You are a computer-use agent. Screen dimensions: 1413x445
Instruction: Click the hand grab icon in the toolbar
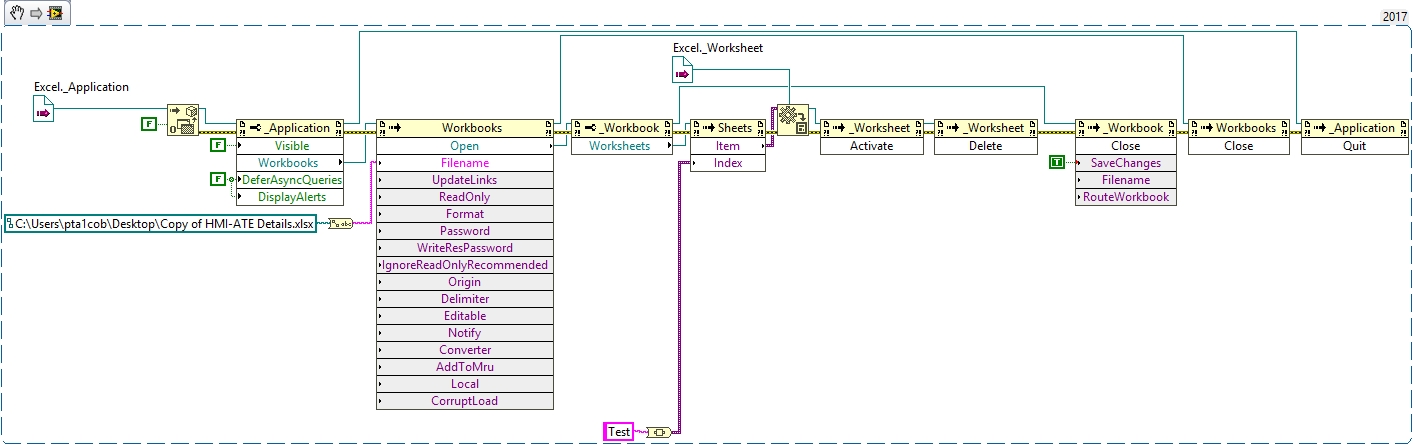13,14
